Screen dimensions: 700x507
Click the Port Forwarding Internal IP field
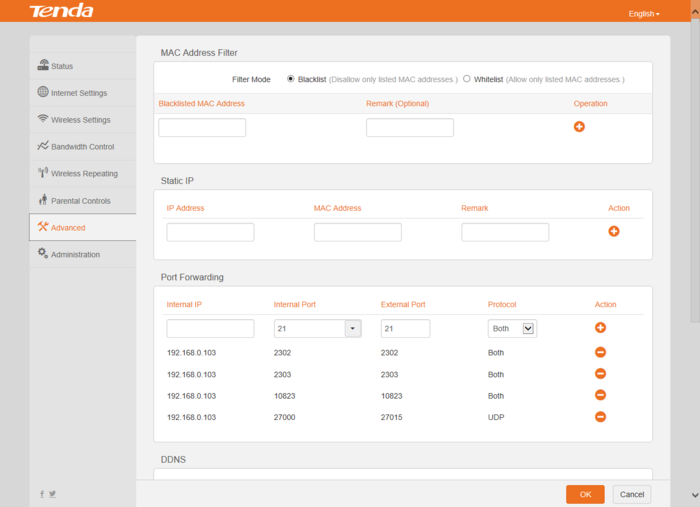210,328
